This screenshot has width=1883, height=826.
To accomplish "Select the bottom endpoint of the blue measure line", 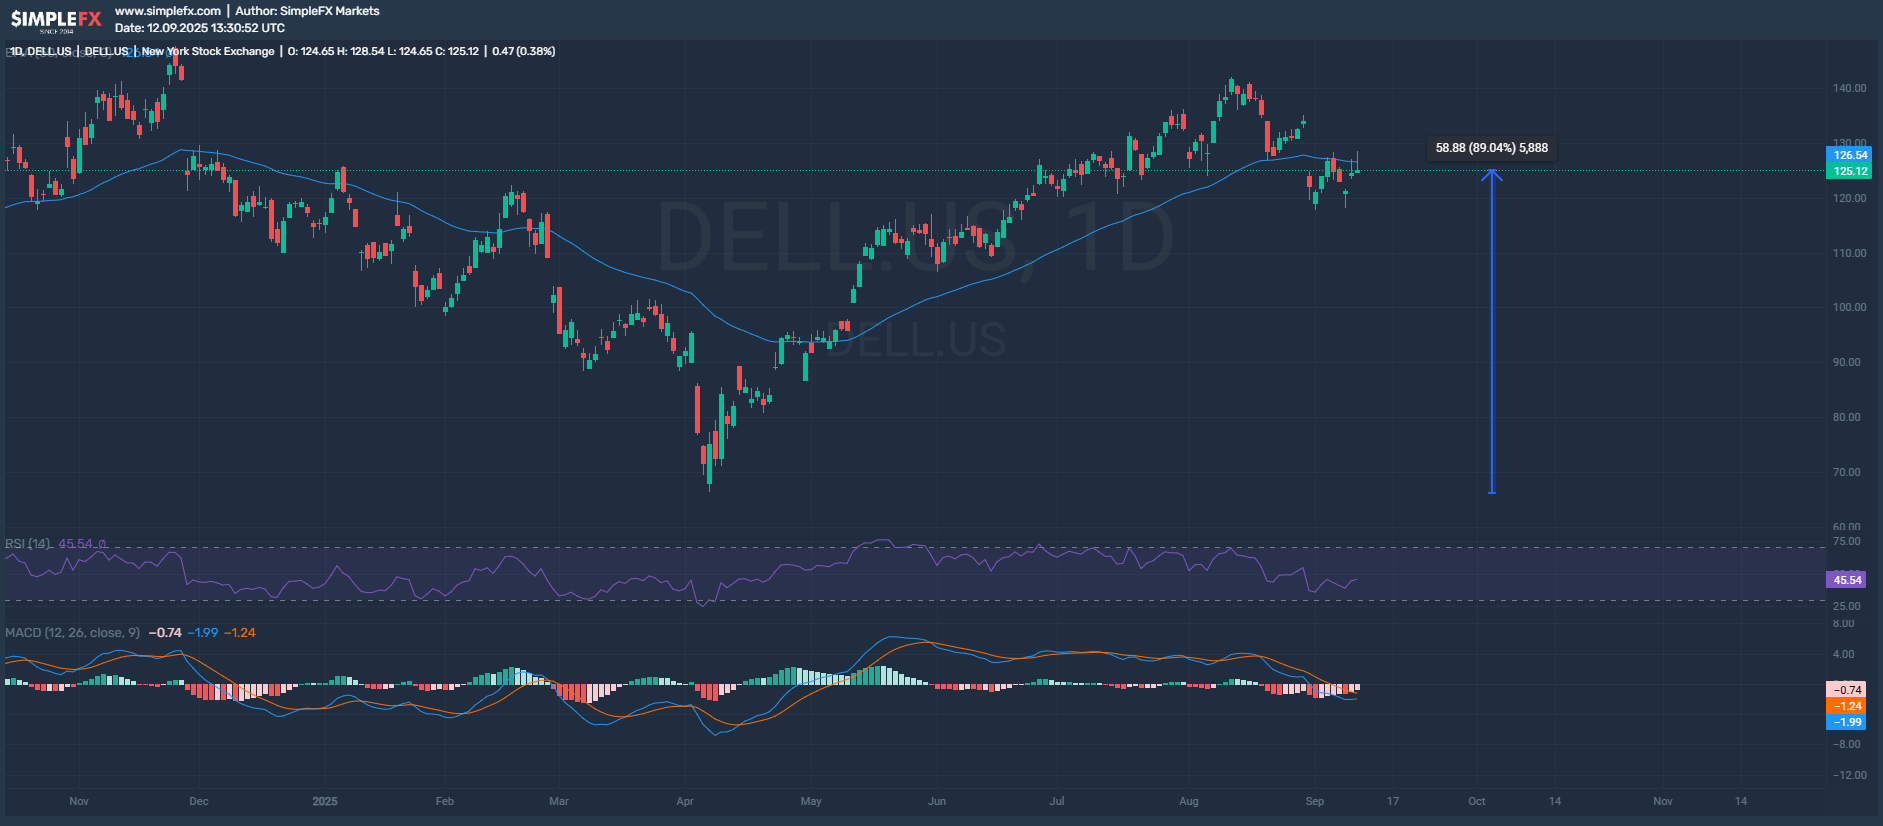I will (1491, 492).
